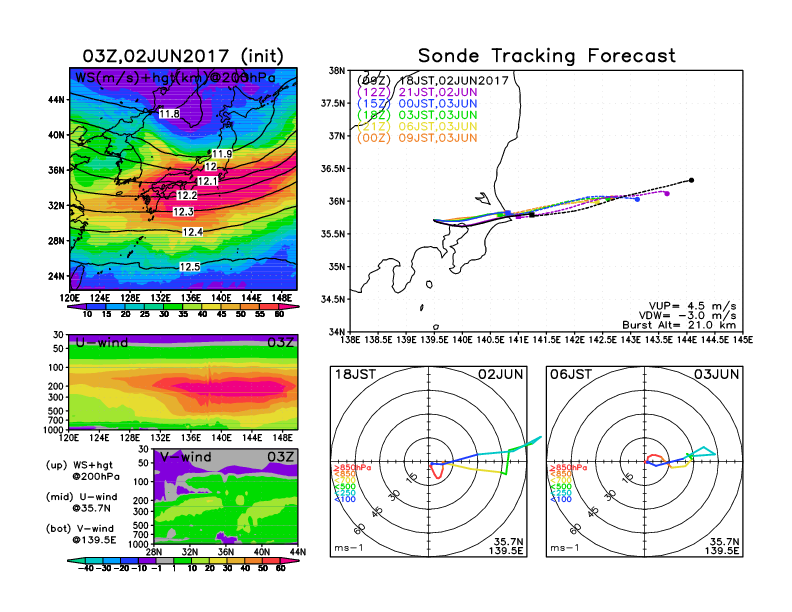The height and width of the screenshot is (612, 792).
Task: Click the 11.8 height contour label
Action: 169,114
